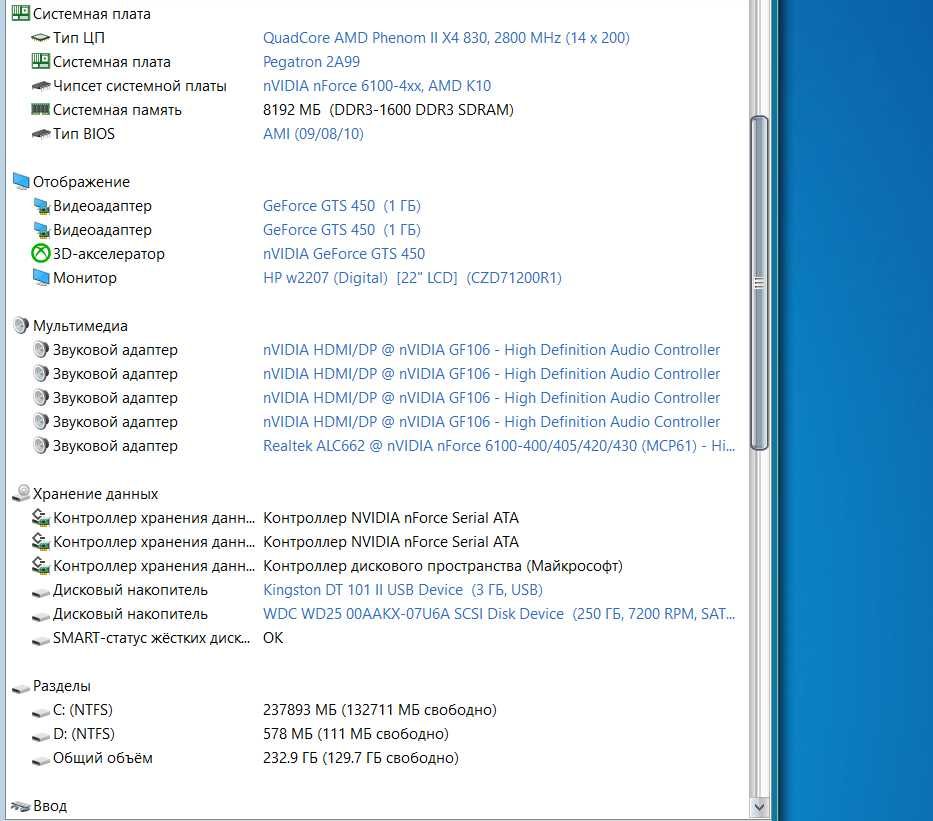Select the Ввод section heading
Viewport: 933px width, 821px height.
pyautogui.click(x=49, y=806)
